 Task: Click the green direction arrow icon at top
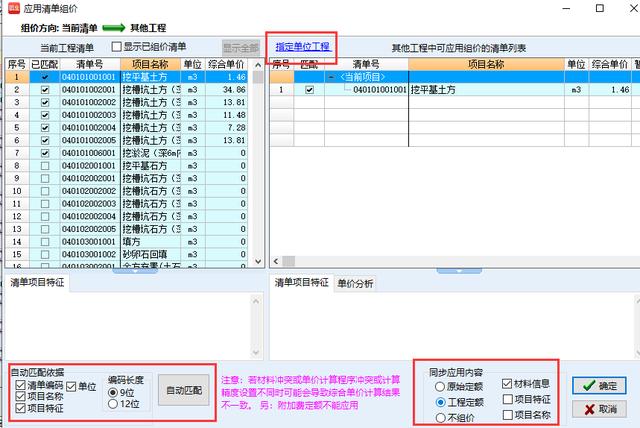click(105, 27)
